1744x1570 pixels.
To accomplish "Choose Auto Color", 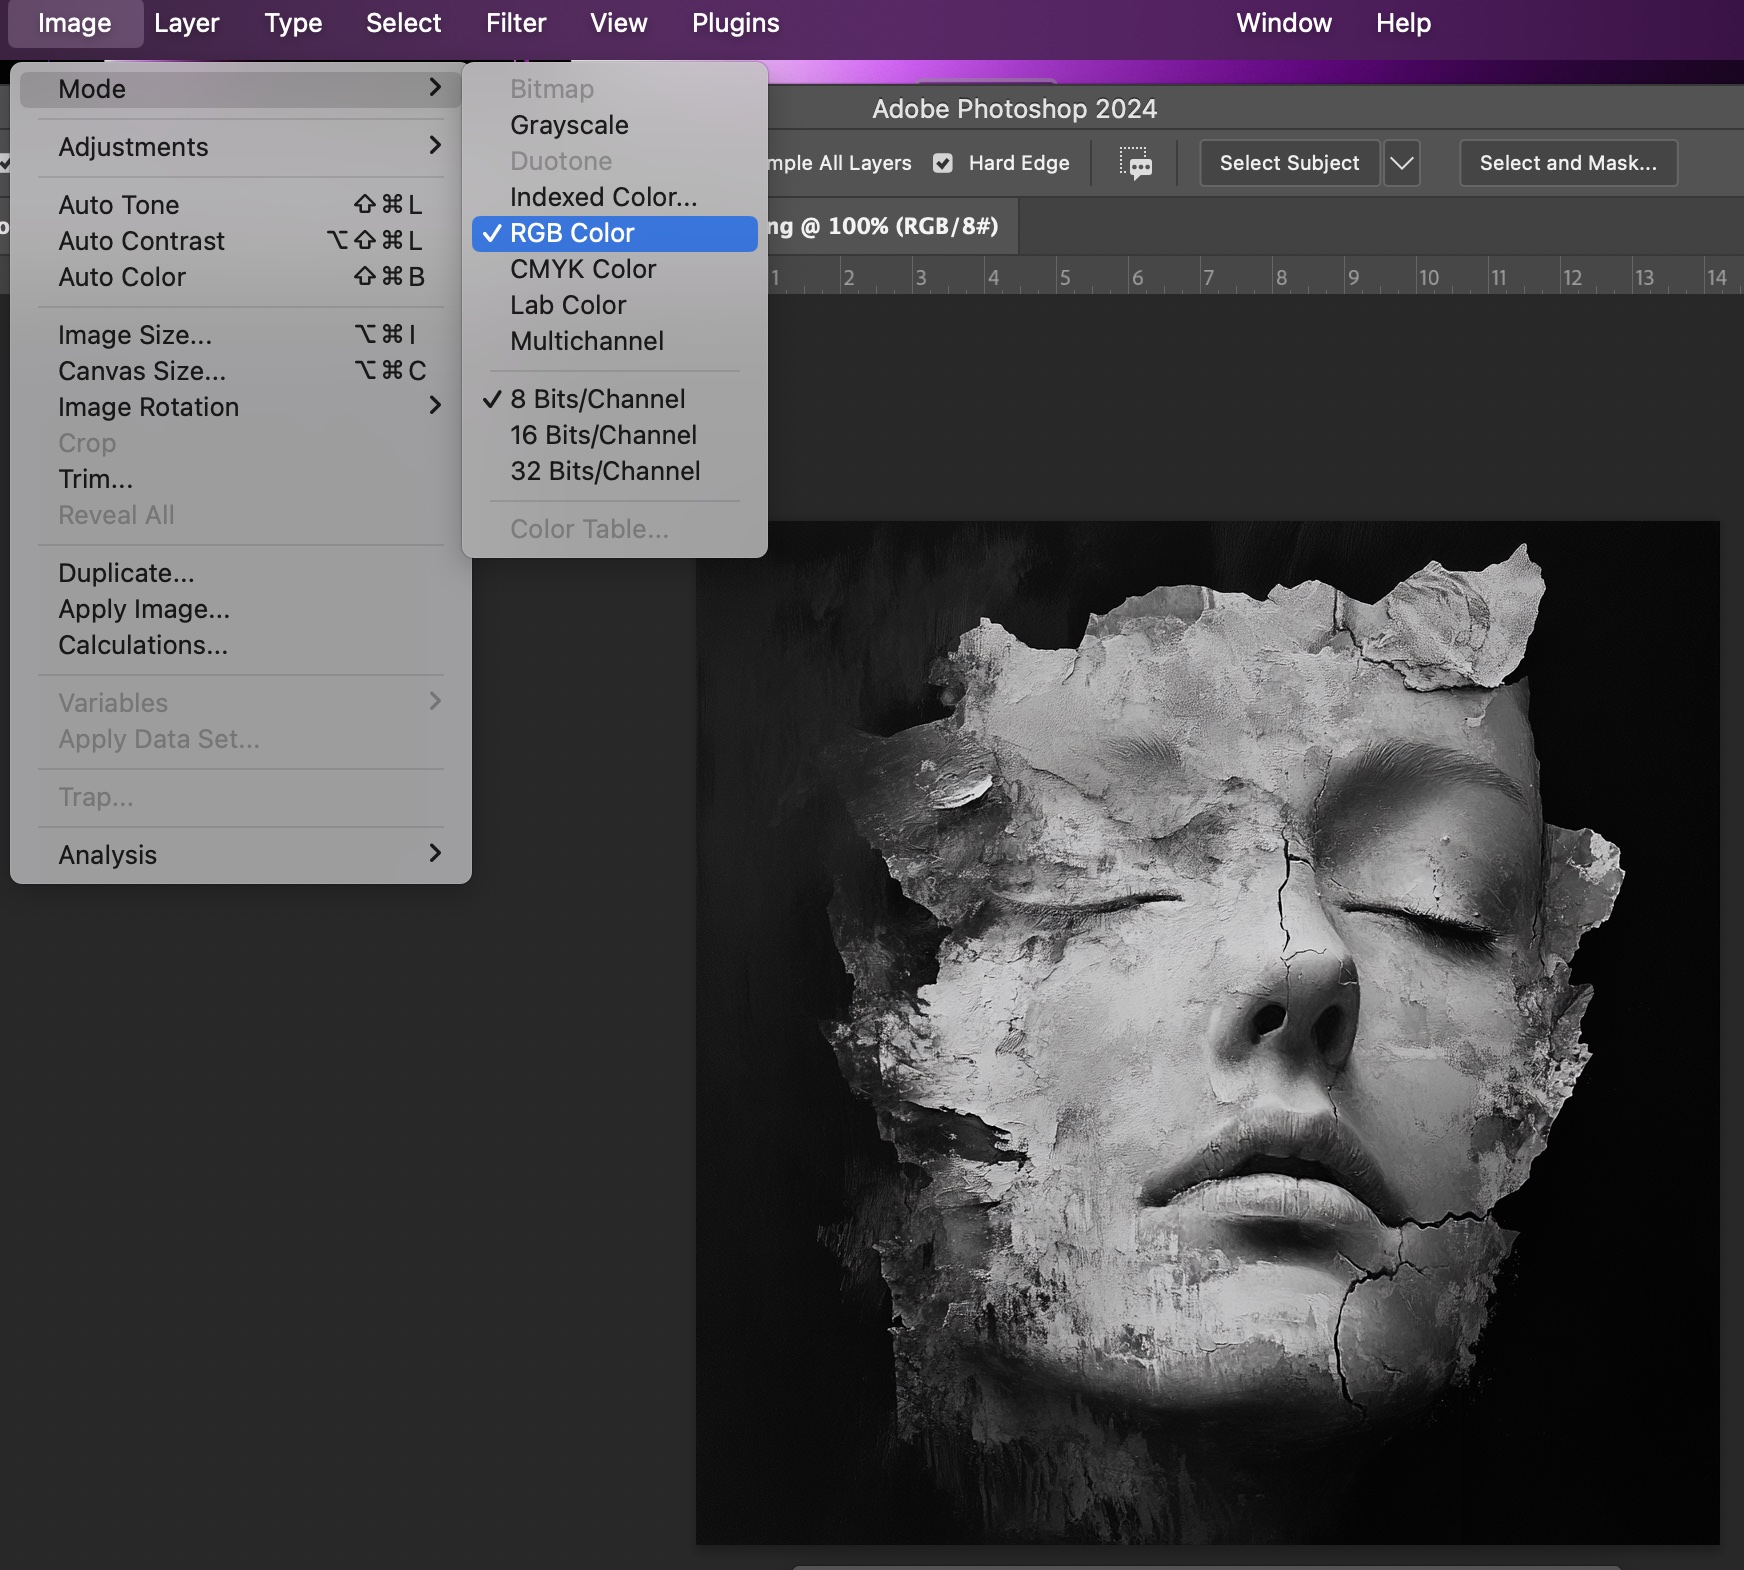I will click(x=240, y=277).
